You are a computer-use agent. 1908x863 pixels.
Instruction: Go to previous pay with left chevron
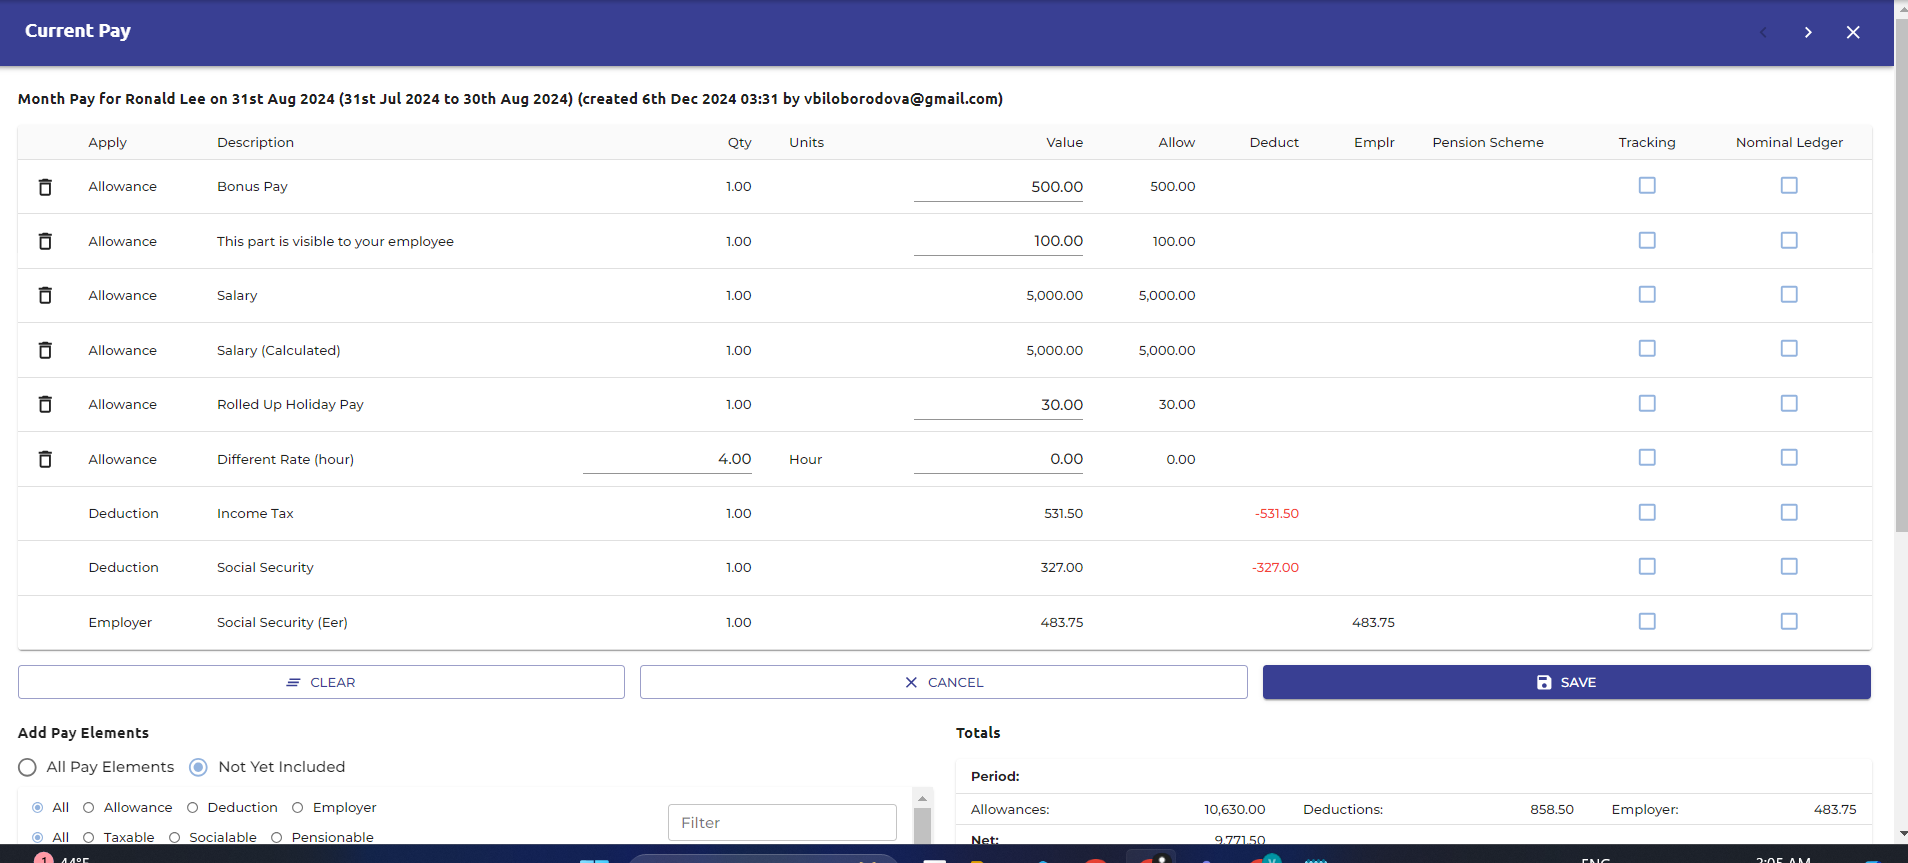(1763, 32)
